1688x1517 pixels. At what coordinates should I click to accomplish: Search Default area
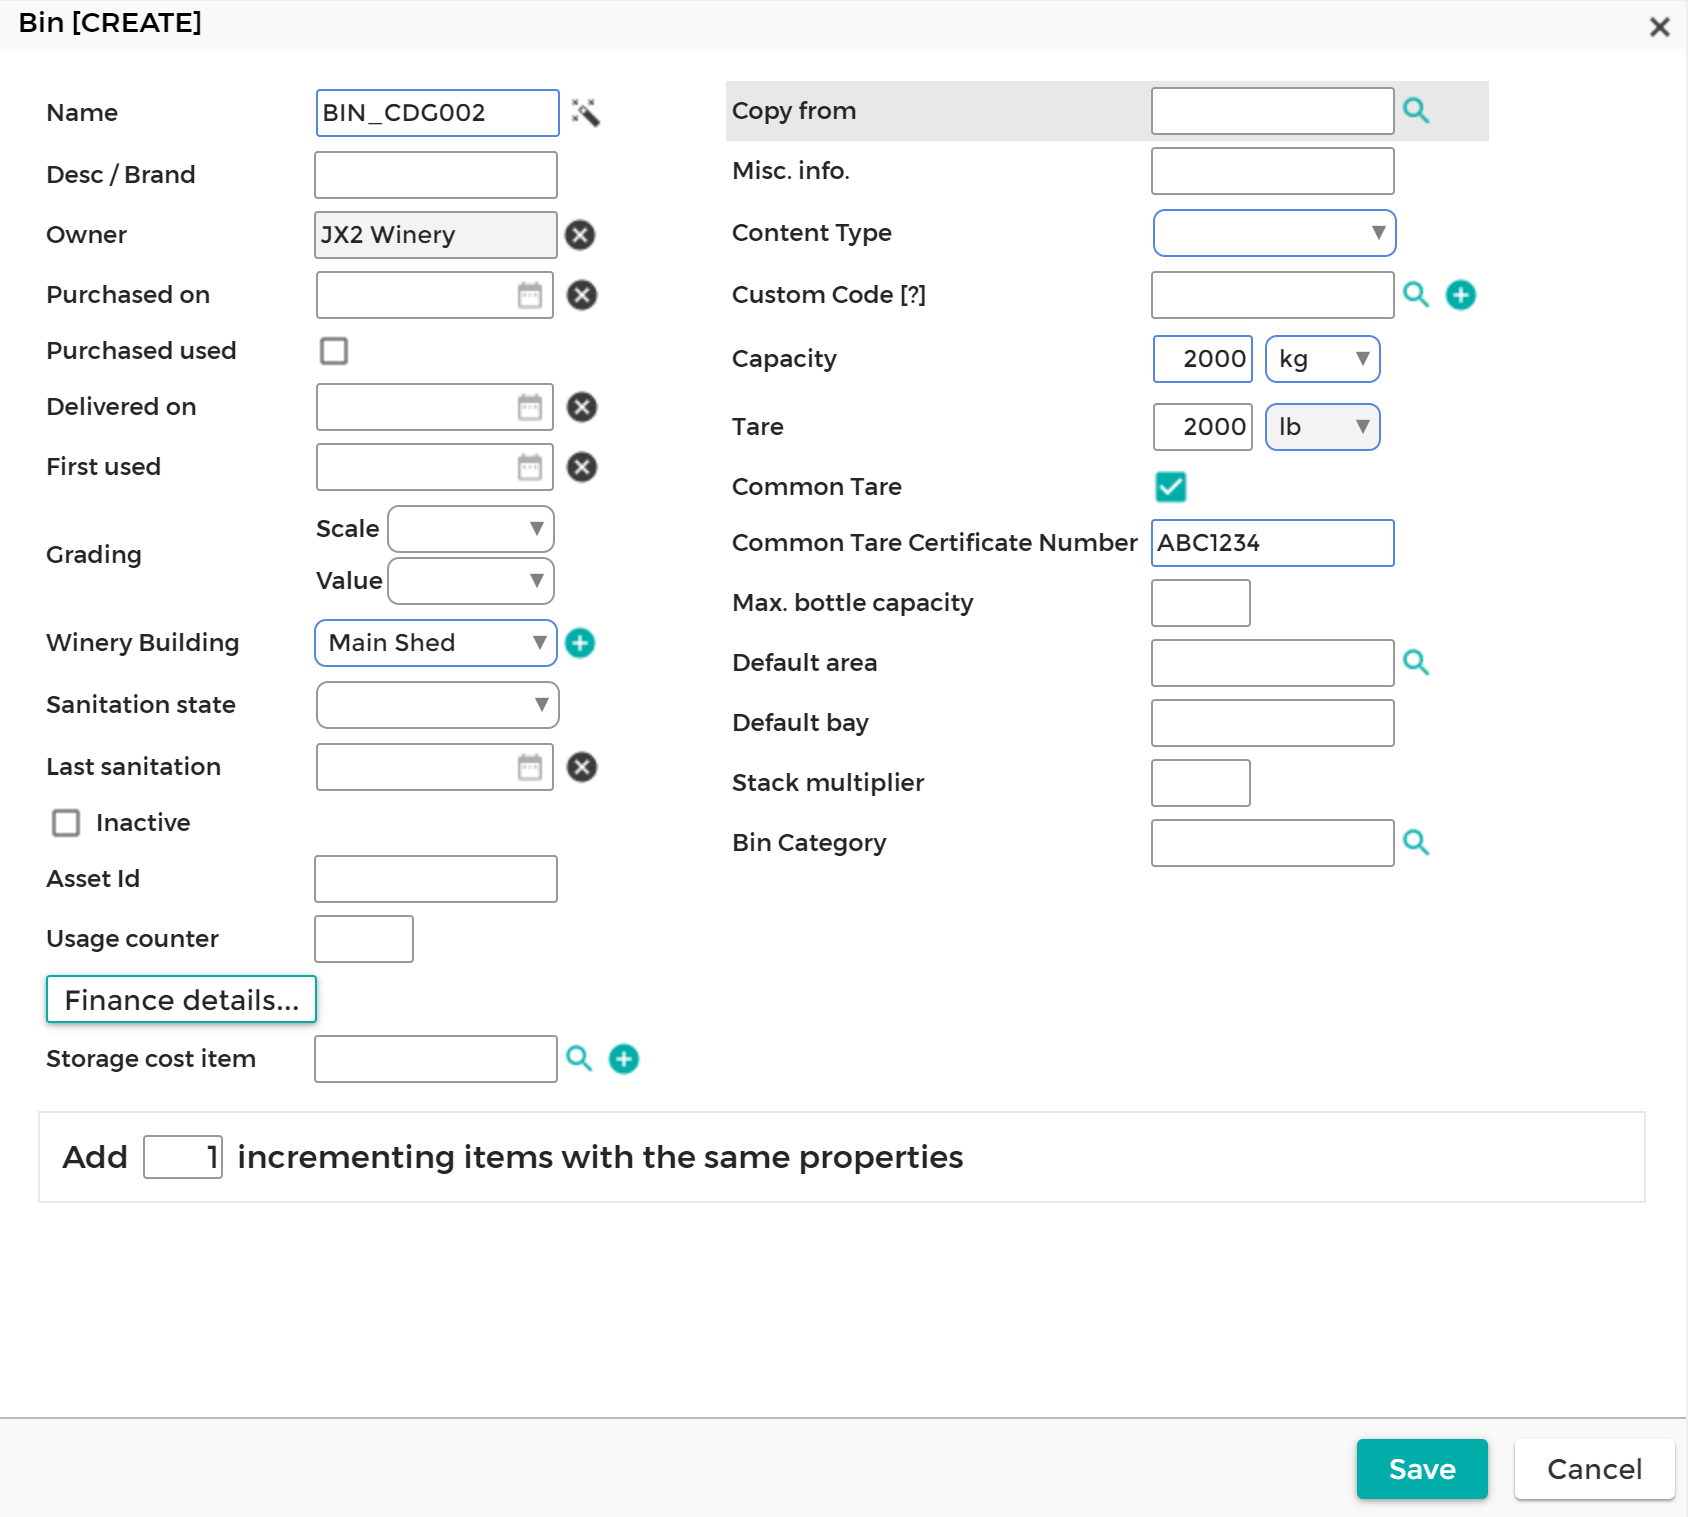pos(1416,662)
